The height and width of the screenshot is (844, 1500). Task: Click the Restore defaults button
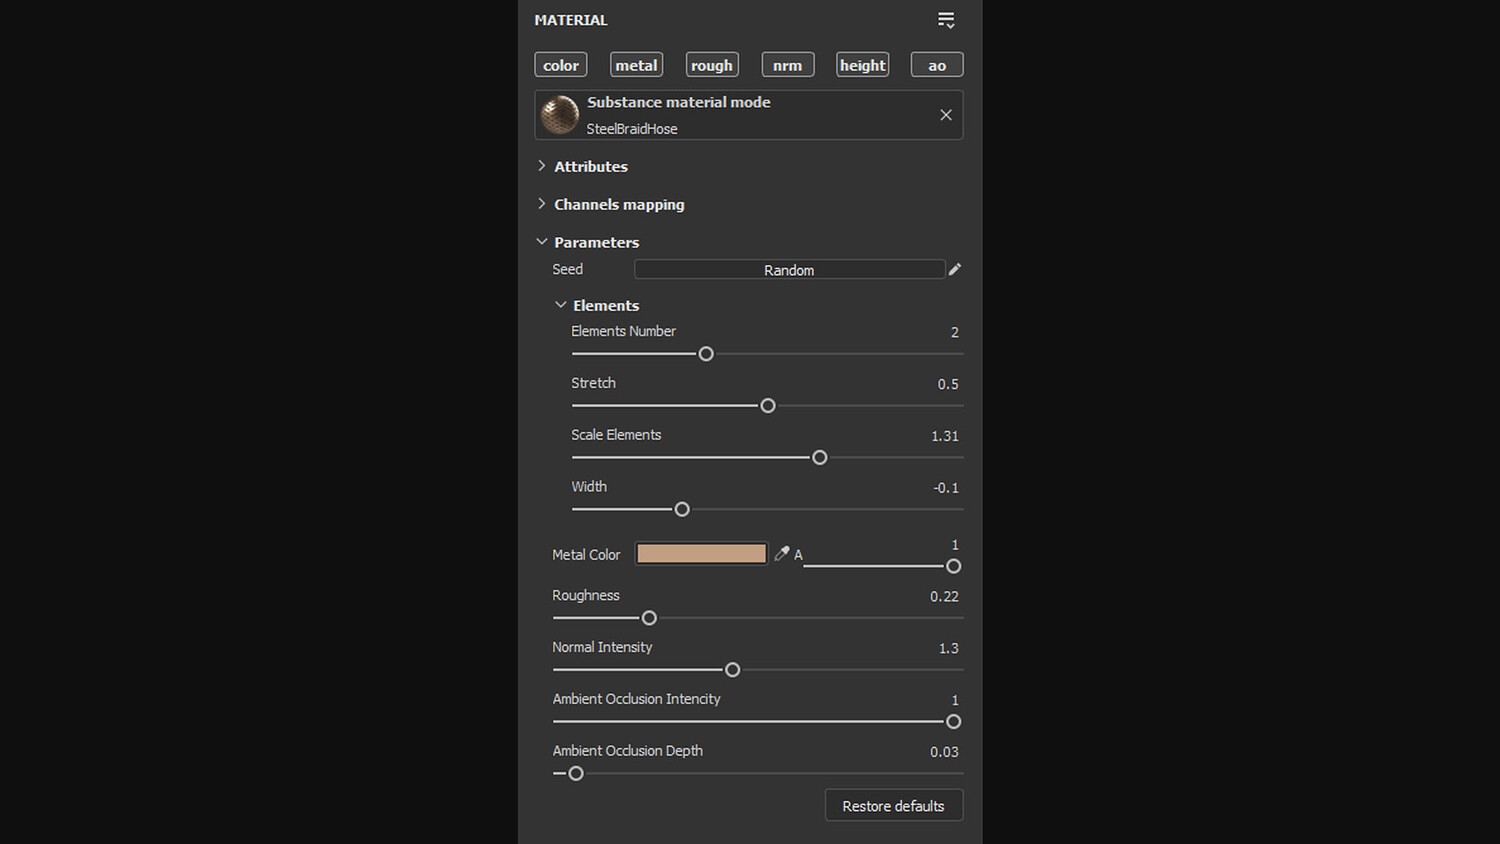pos(893,806)
